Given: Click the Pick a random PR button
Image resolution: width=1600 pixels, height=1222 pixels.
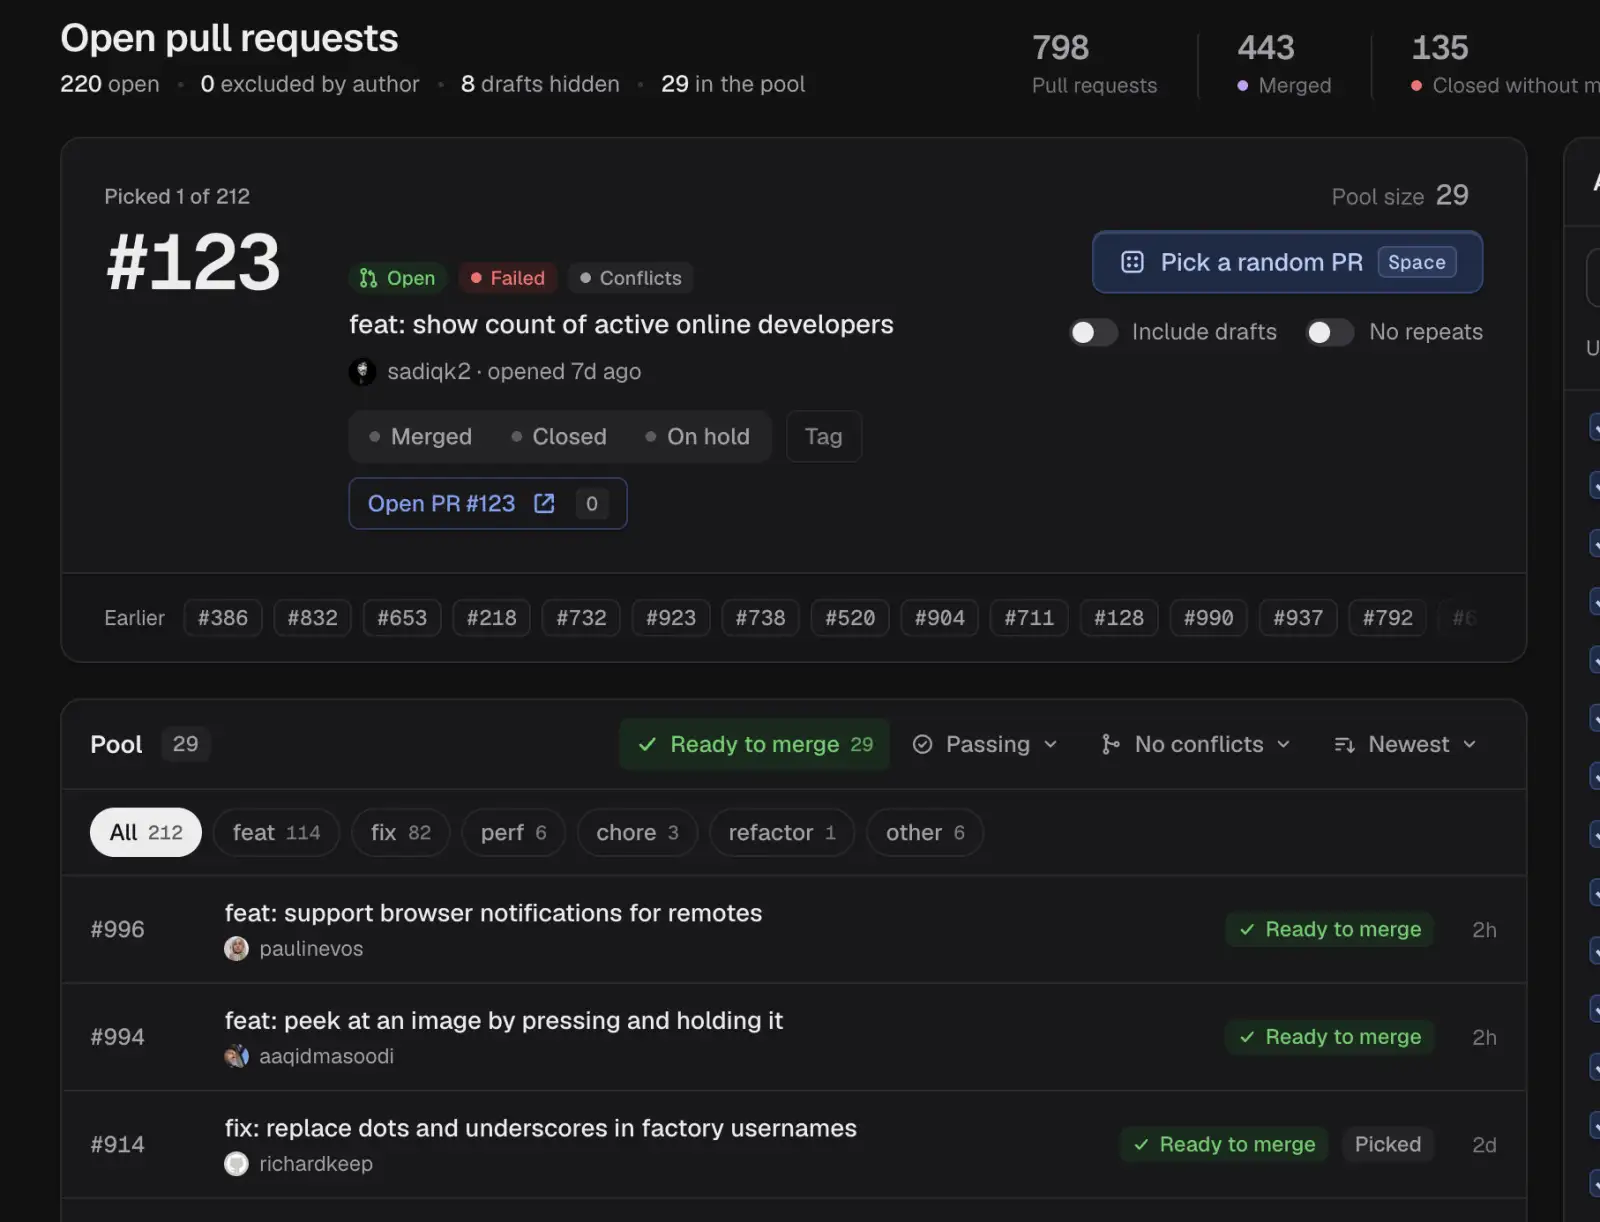Looking at the screenshot, I should pyautogui.click(x=1287, y=262).
